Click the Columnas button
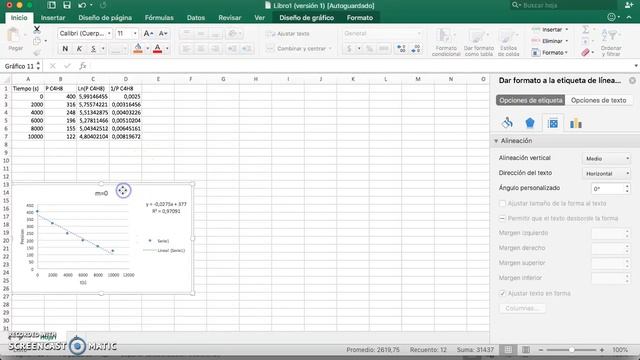Screen dimensions: 640x360 [x=522, y=308]
